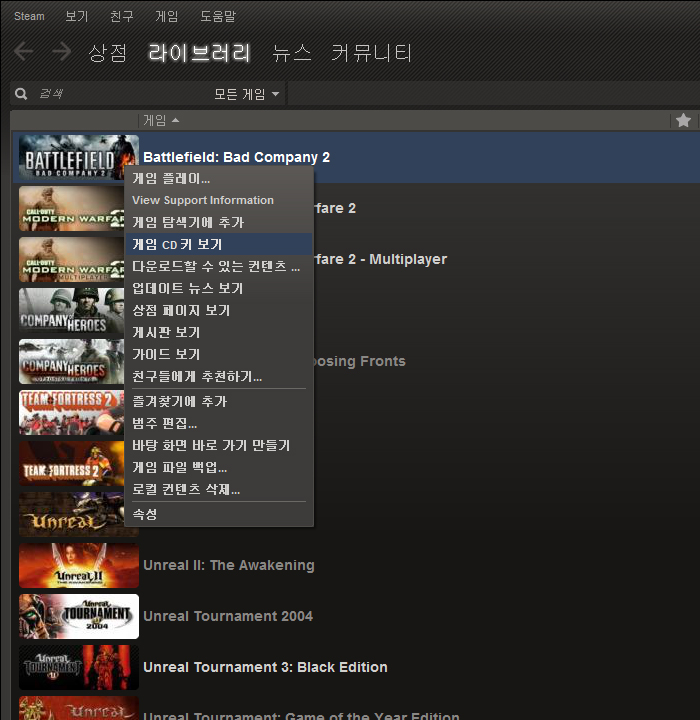Image resolution: width=700 pixels, height=720 pixels.
Task: Click the forward navigation arrow
Action: click(61, 52)
